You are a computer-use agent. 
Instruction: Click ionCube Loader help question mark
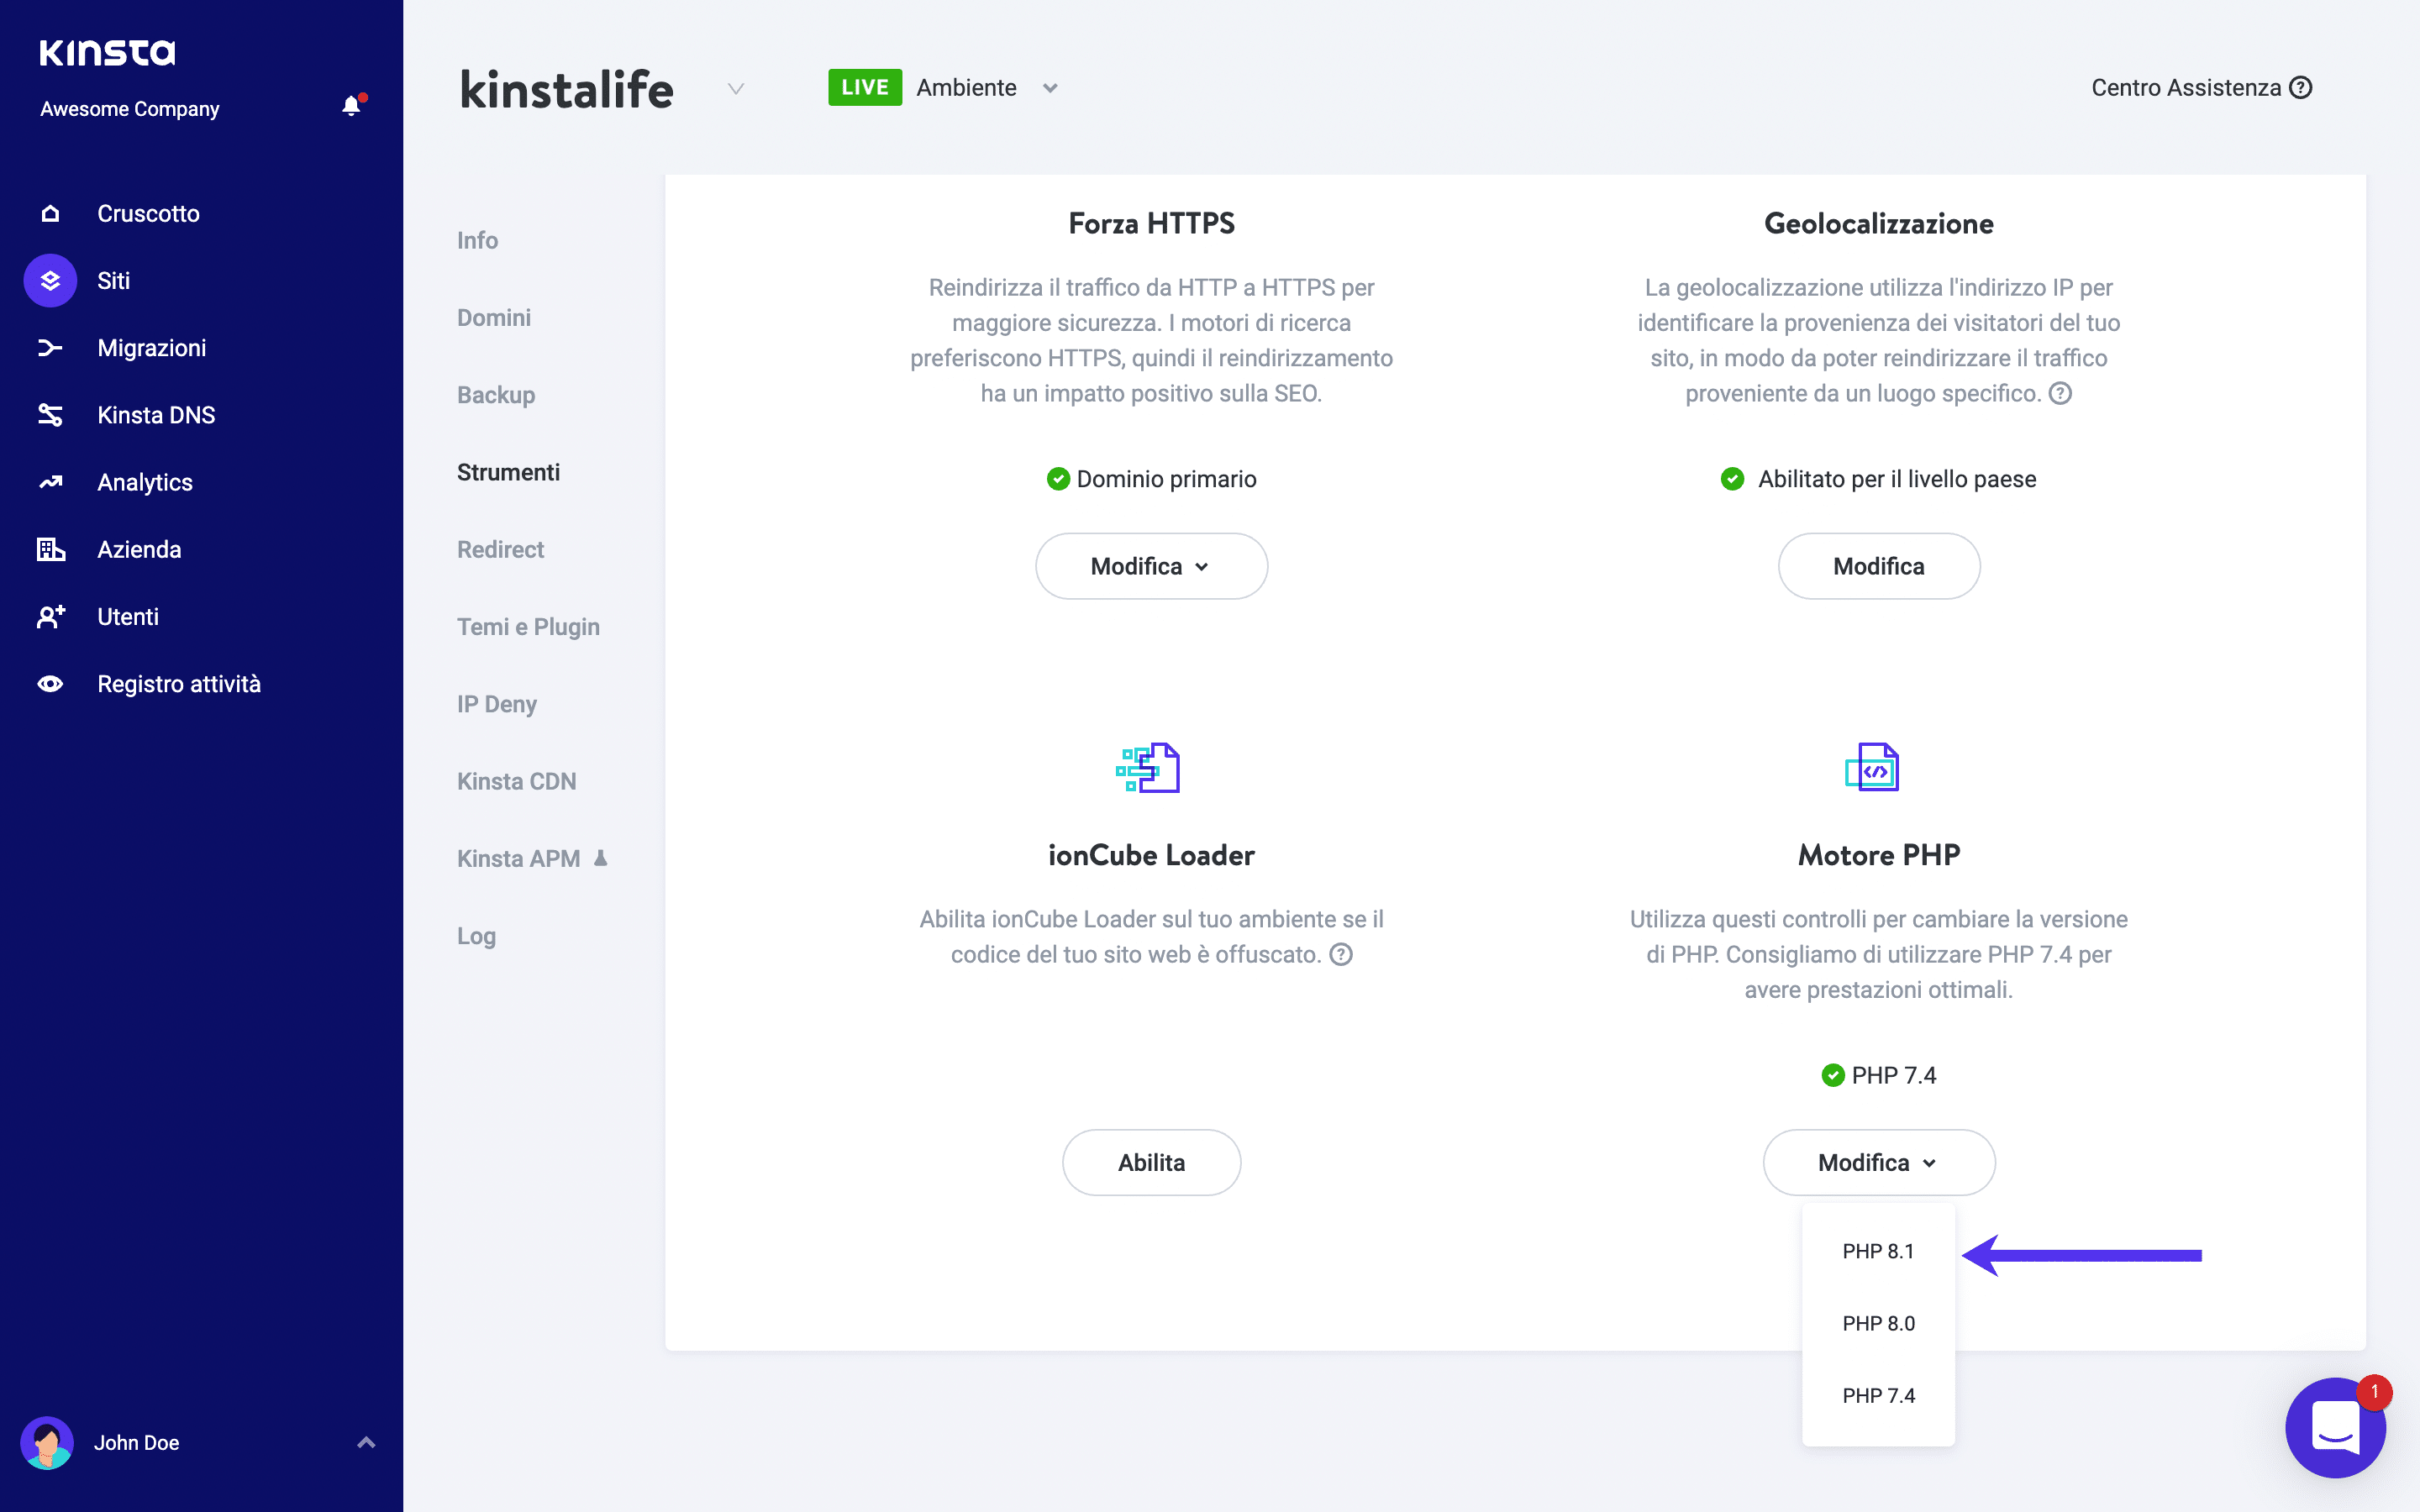point(1341,954)
